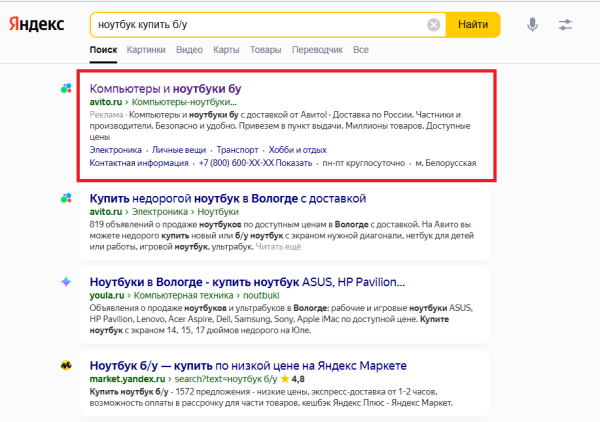This screenshot has width=600, height=422.
Task: Click Avito favicon beside the ad result
Action: coord(66,88)
